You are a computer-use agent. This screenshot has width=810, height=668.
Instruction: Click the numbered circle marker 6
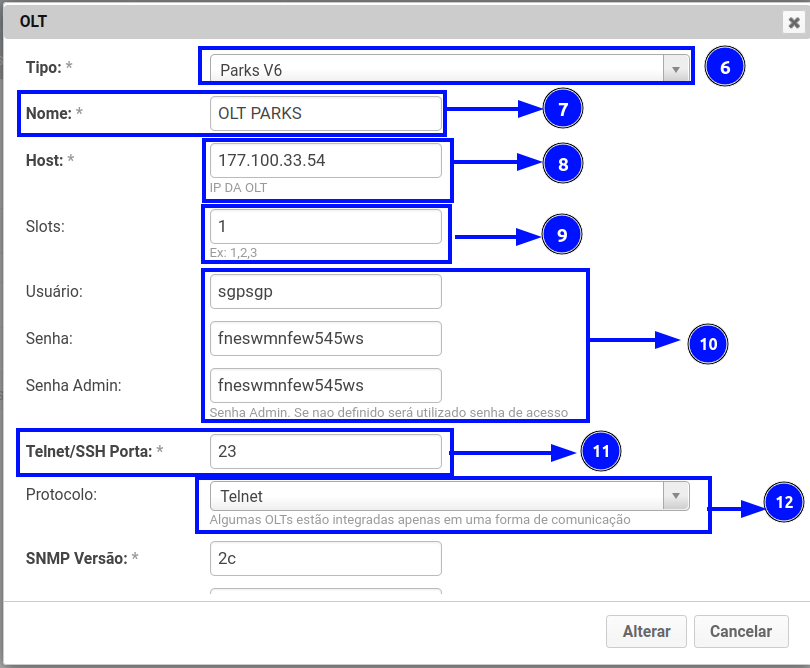pos(725,68)
